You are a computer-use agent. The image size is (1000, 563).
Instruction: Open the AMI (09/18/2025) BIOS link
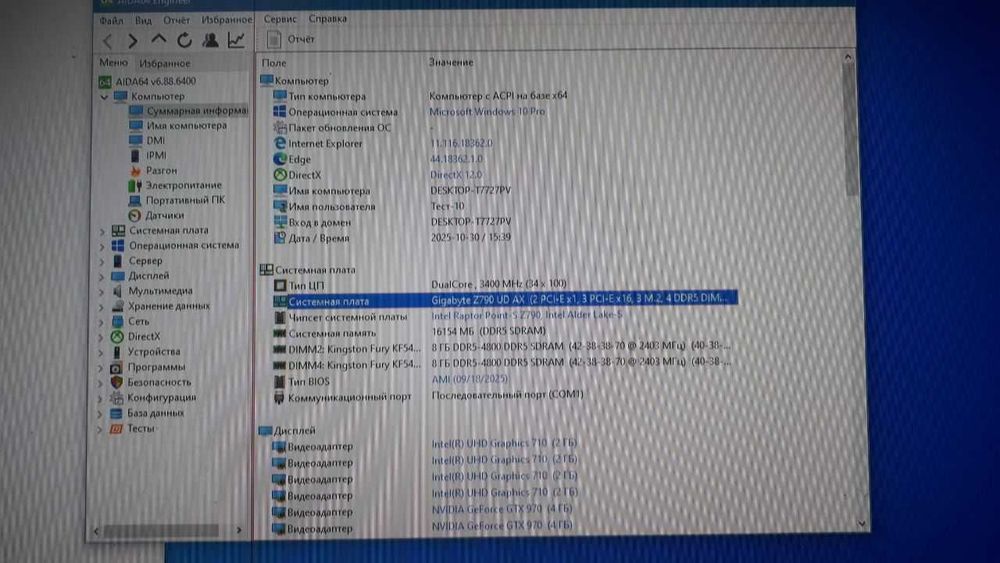click(x=470, y=379)
